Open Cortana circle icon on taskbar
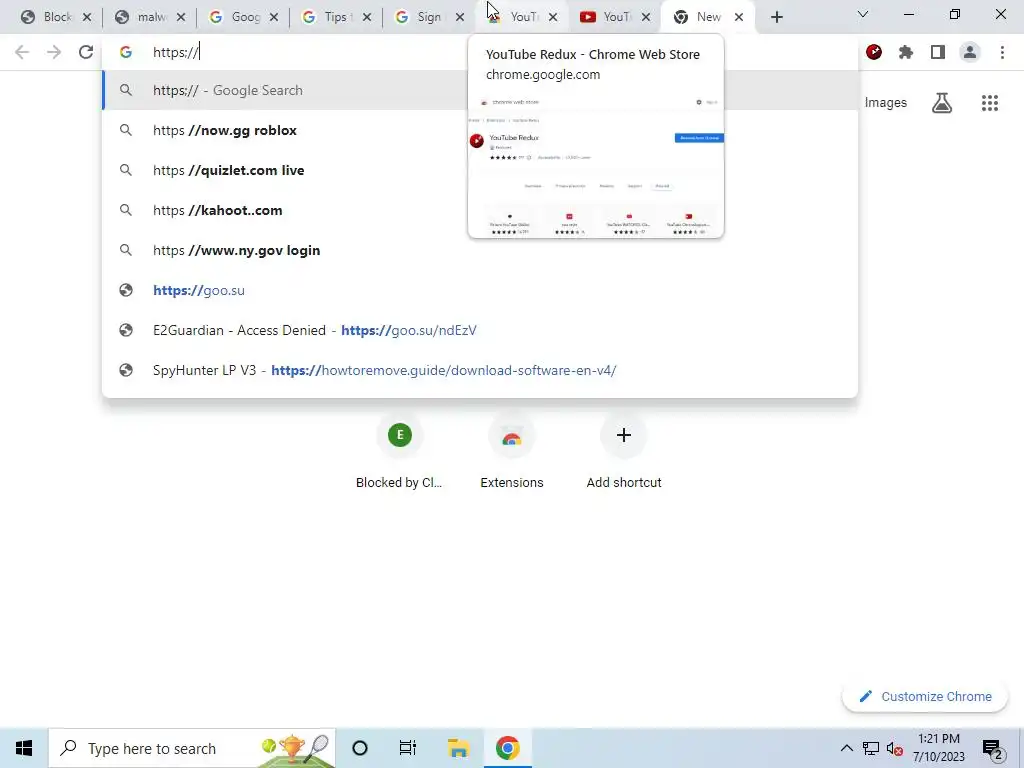The width and height of the screenshot is (1024, 768). point(360,748)
